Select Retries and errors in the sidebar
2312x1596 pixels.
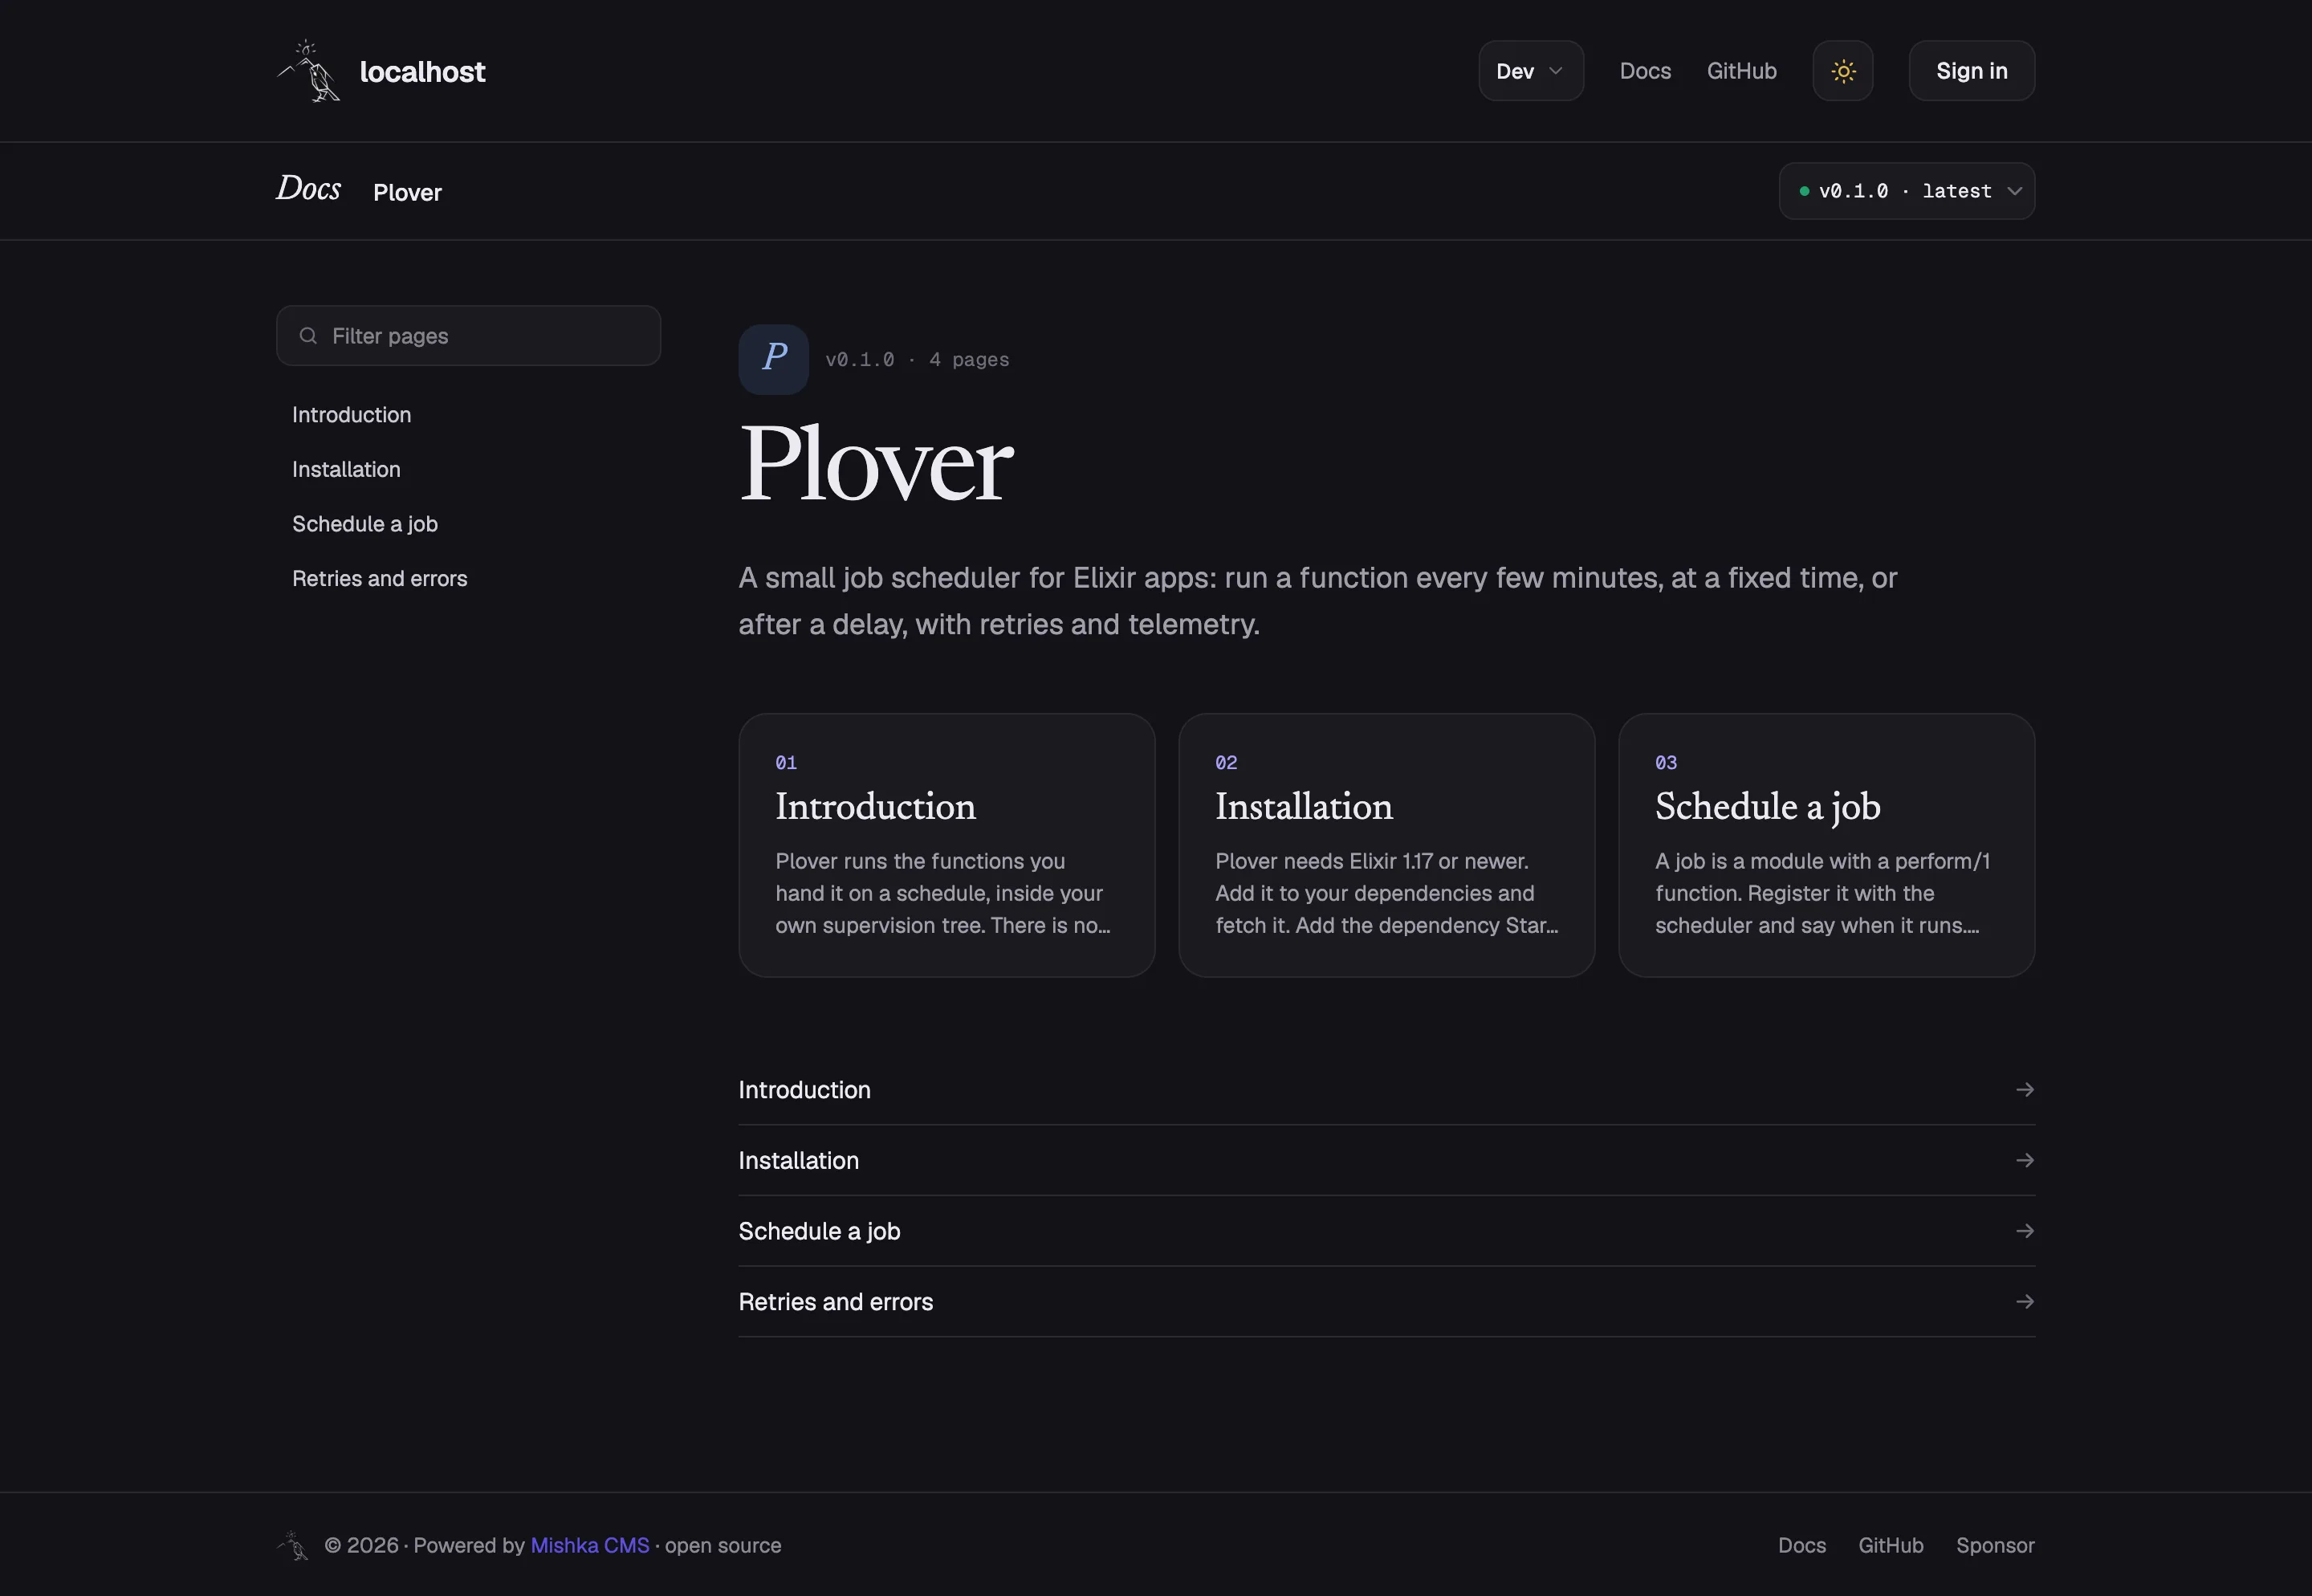tap(379, 579)
